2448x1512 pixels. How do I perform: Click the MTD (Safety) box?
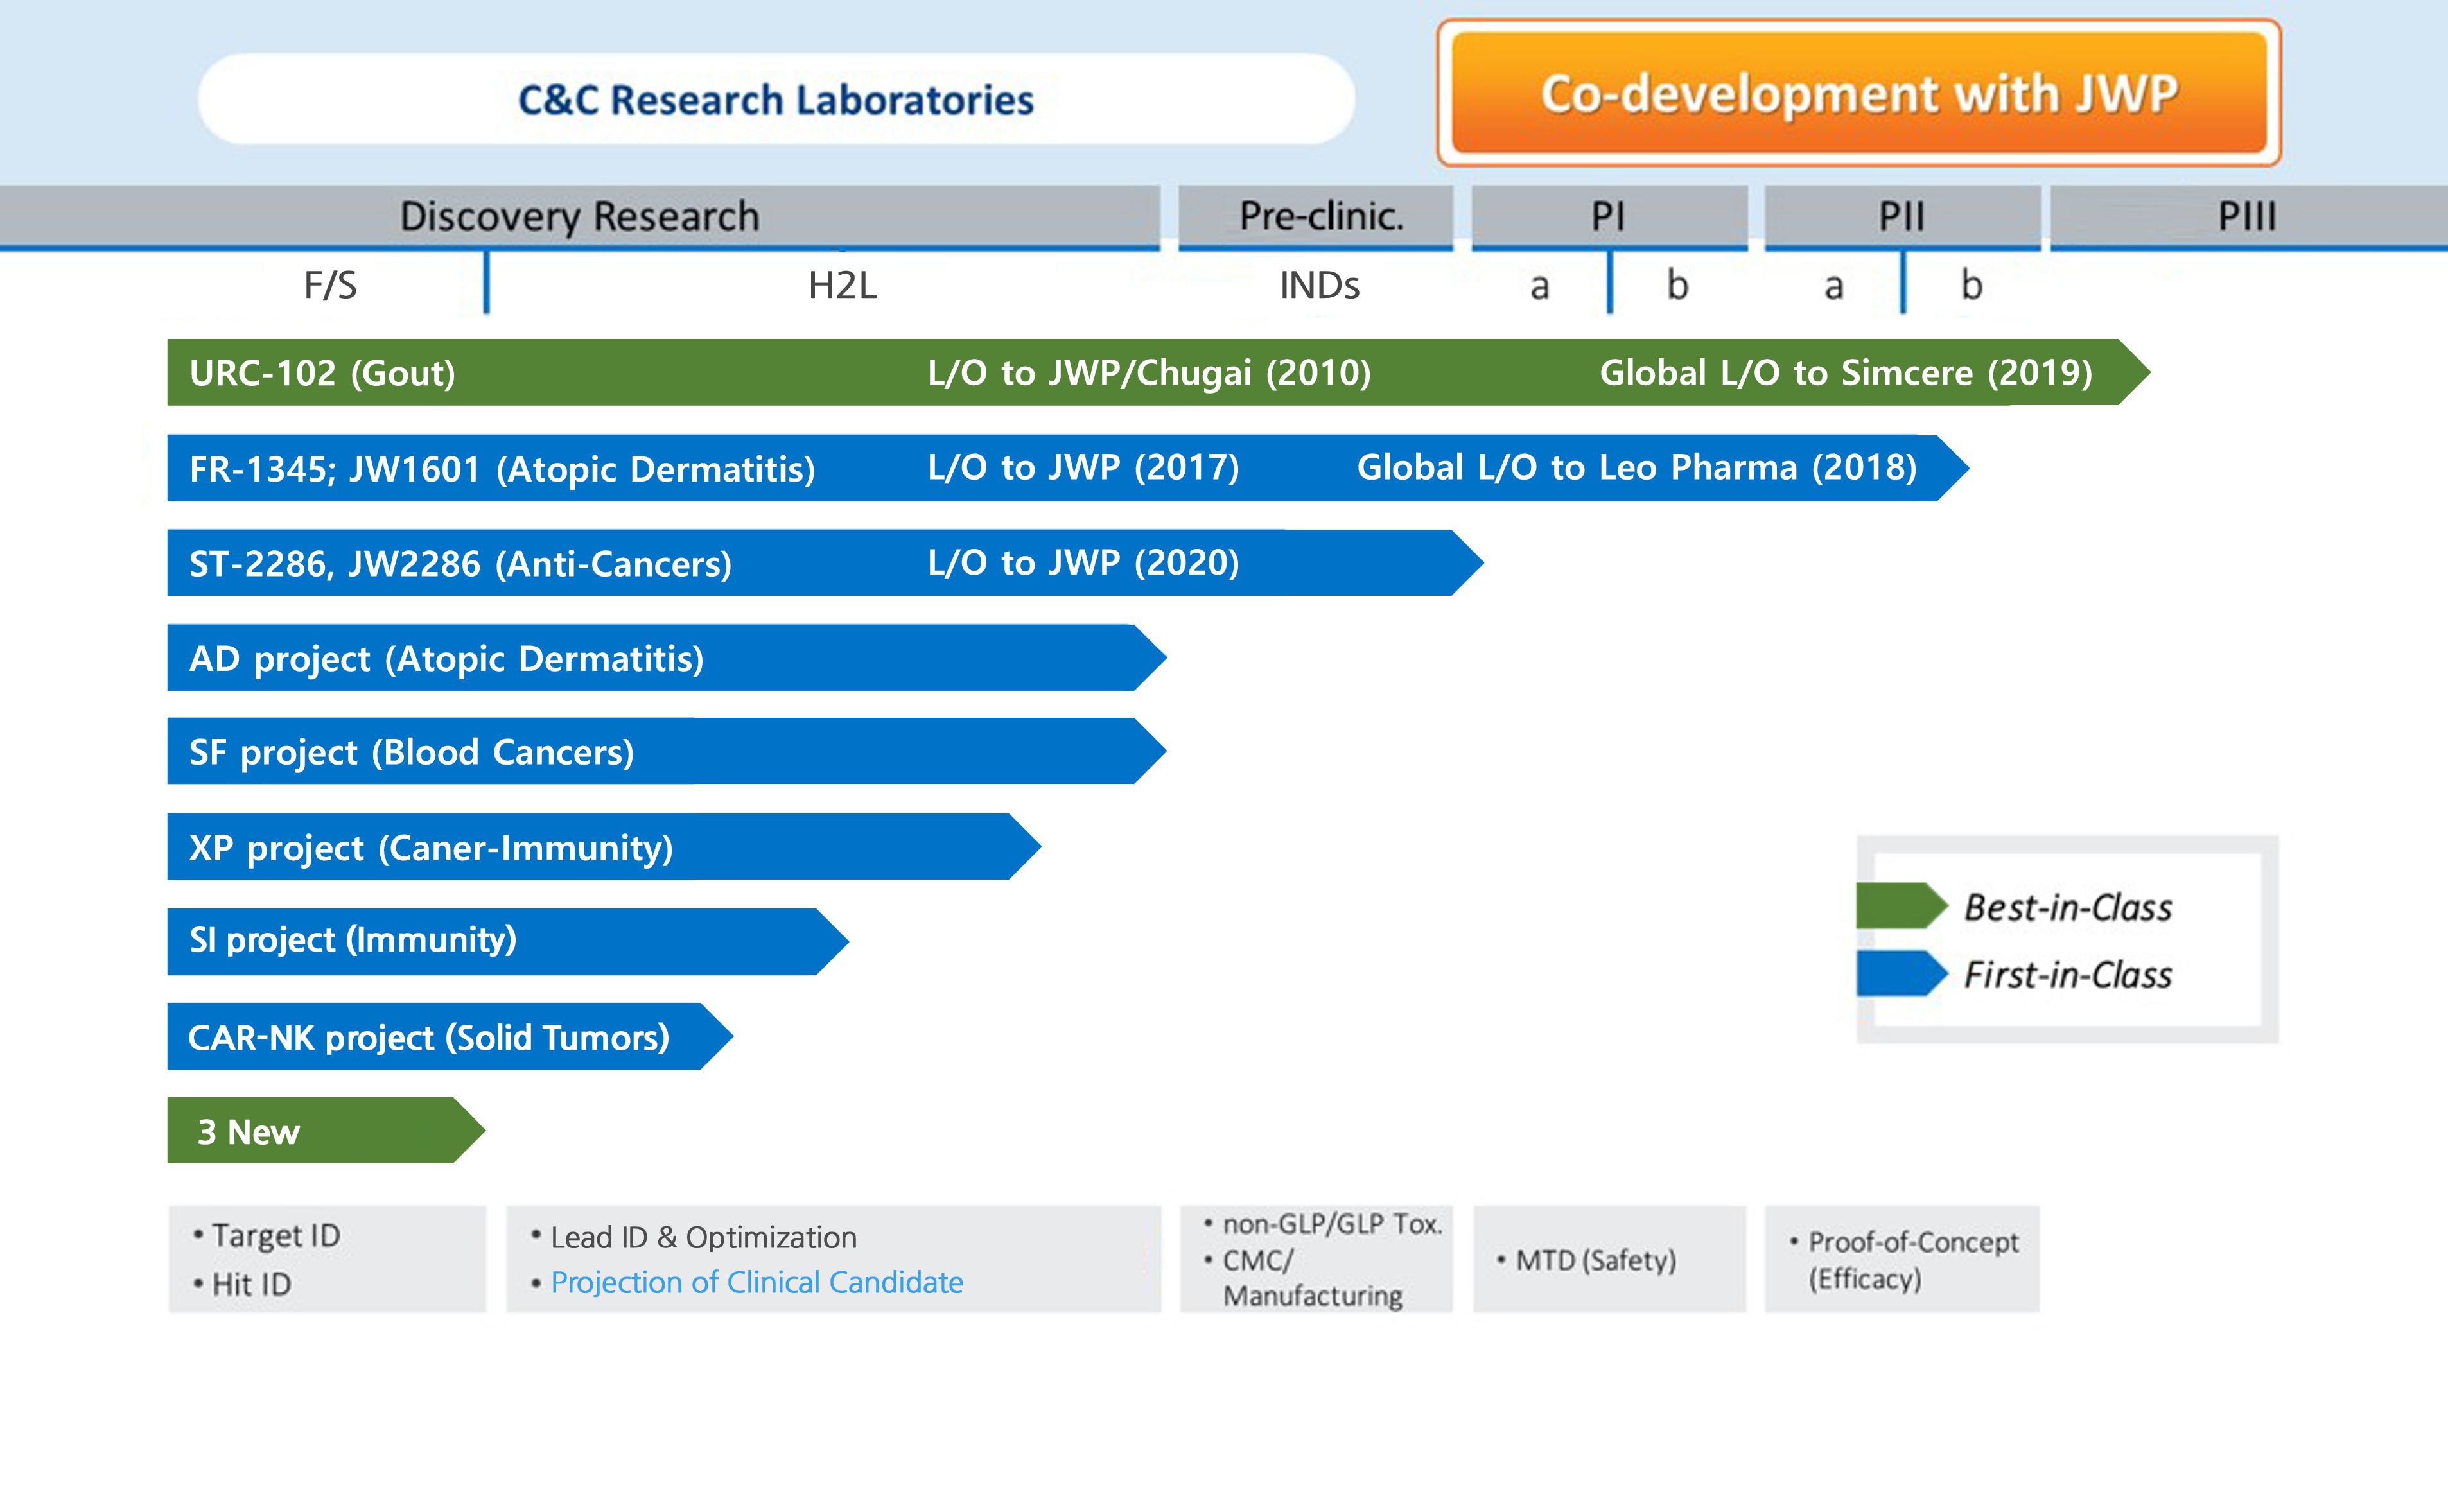(1610, 1259)
